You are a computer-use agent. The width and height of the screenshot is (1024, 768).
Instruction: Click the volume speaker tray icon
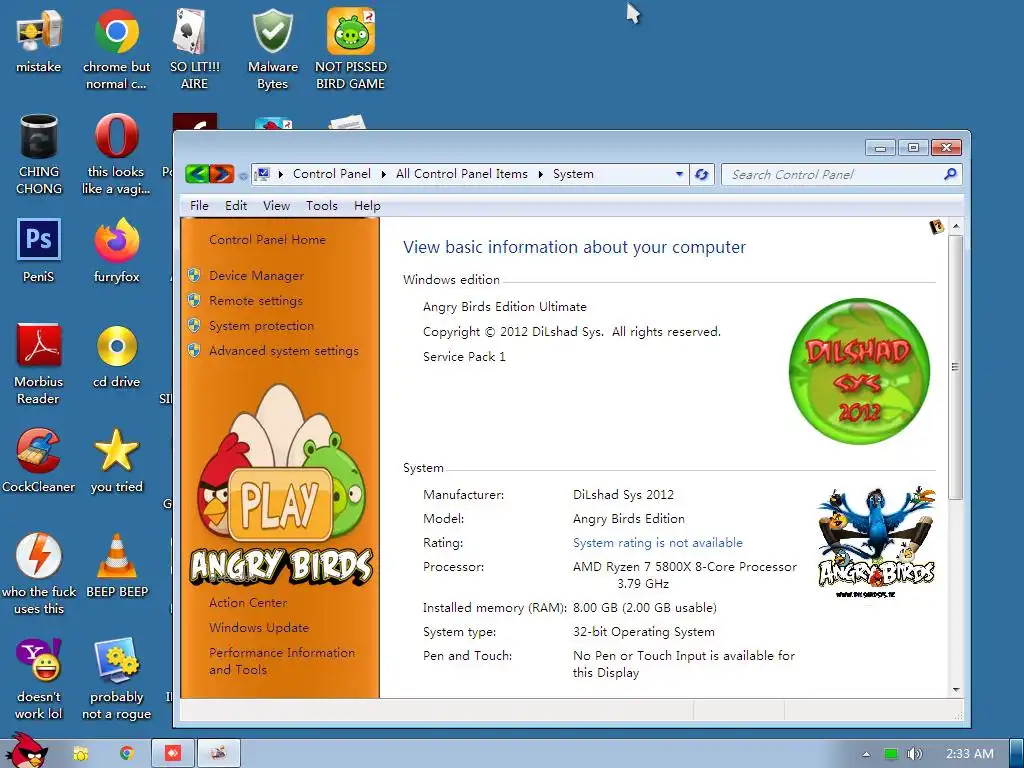tap(914, 754)
